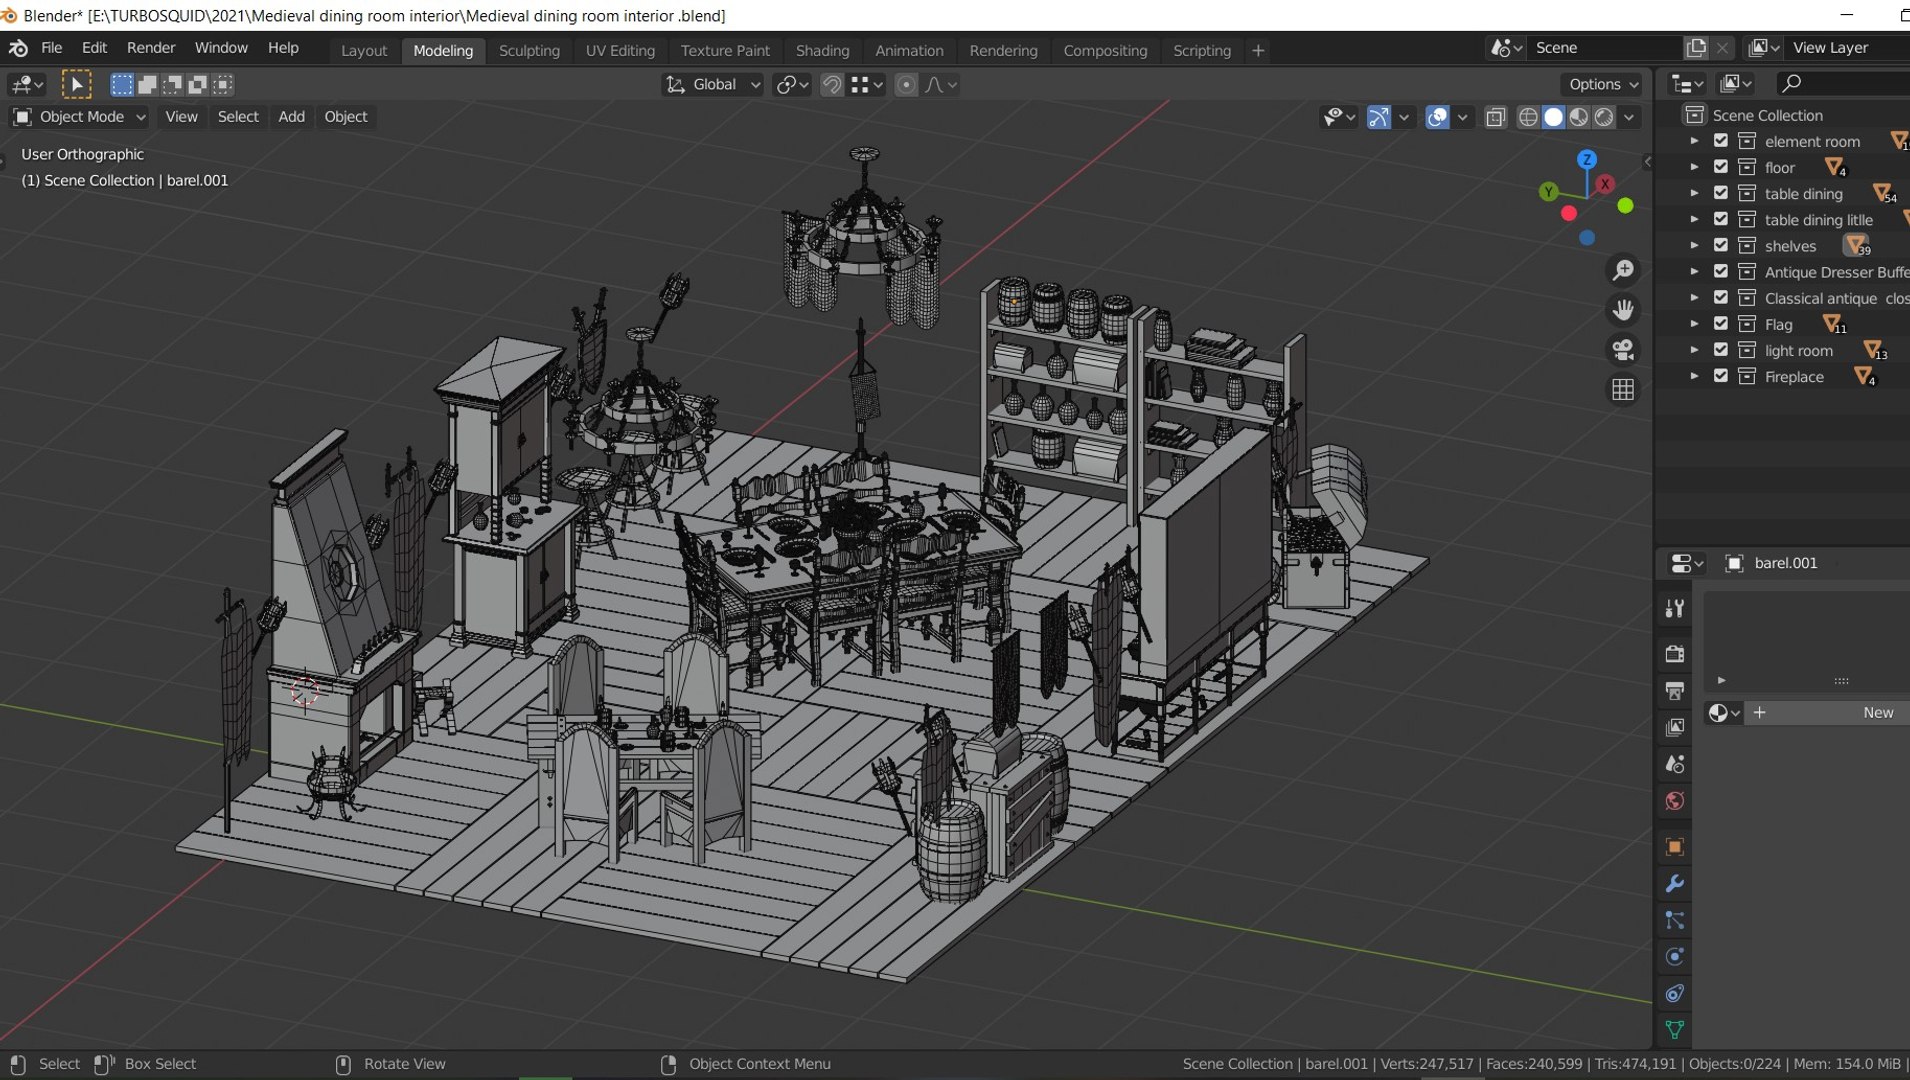Select solid viewport shading icon
This screenshot has height=1080, width=1910.
[1553, 117]
